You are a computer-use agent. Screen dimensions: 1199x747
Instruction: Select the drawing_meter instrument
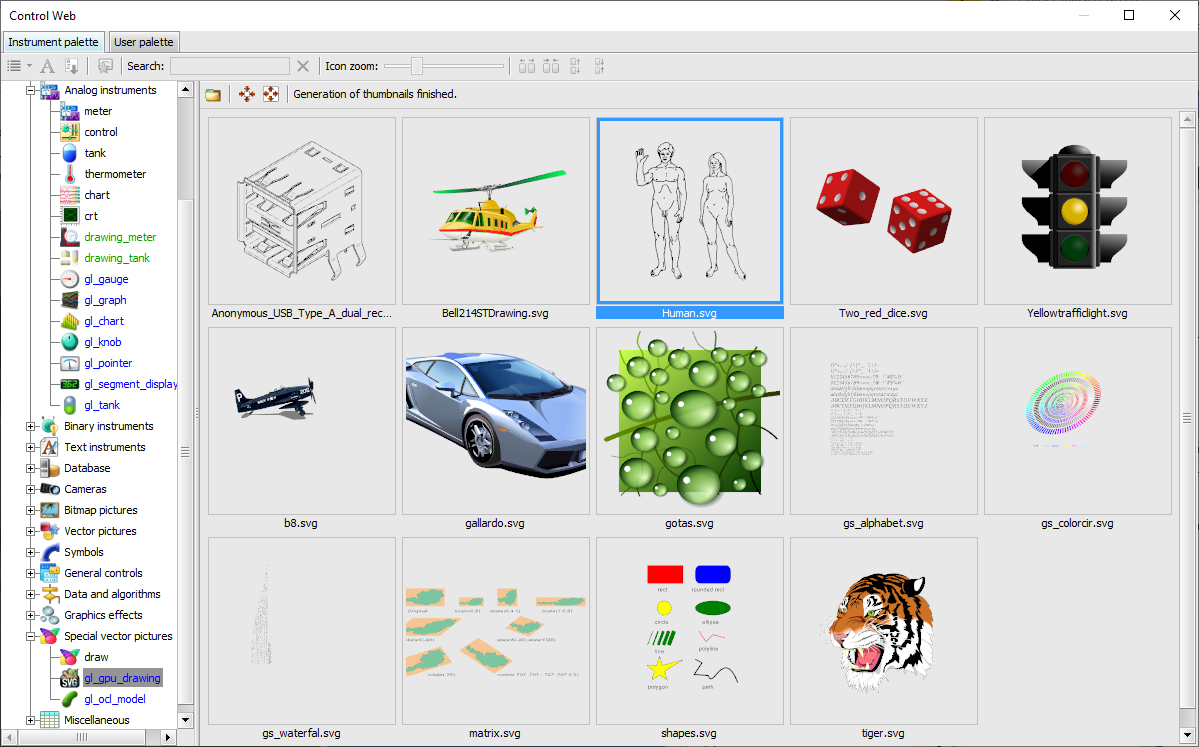(120, 237)
